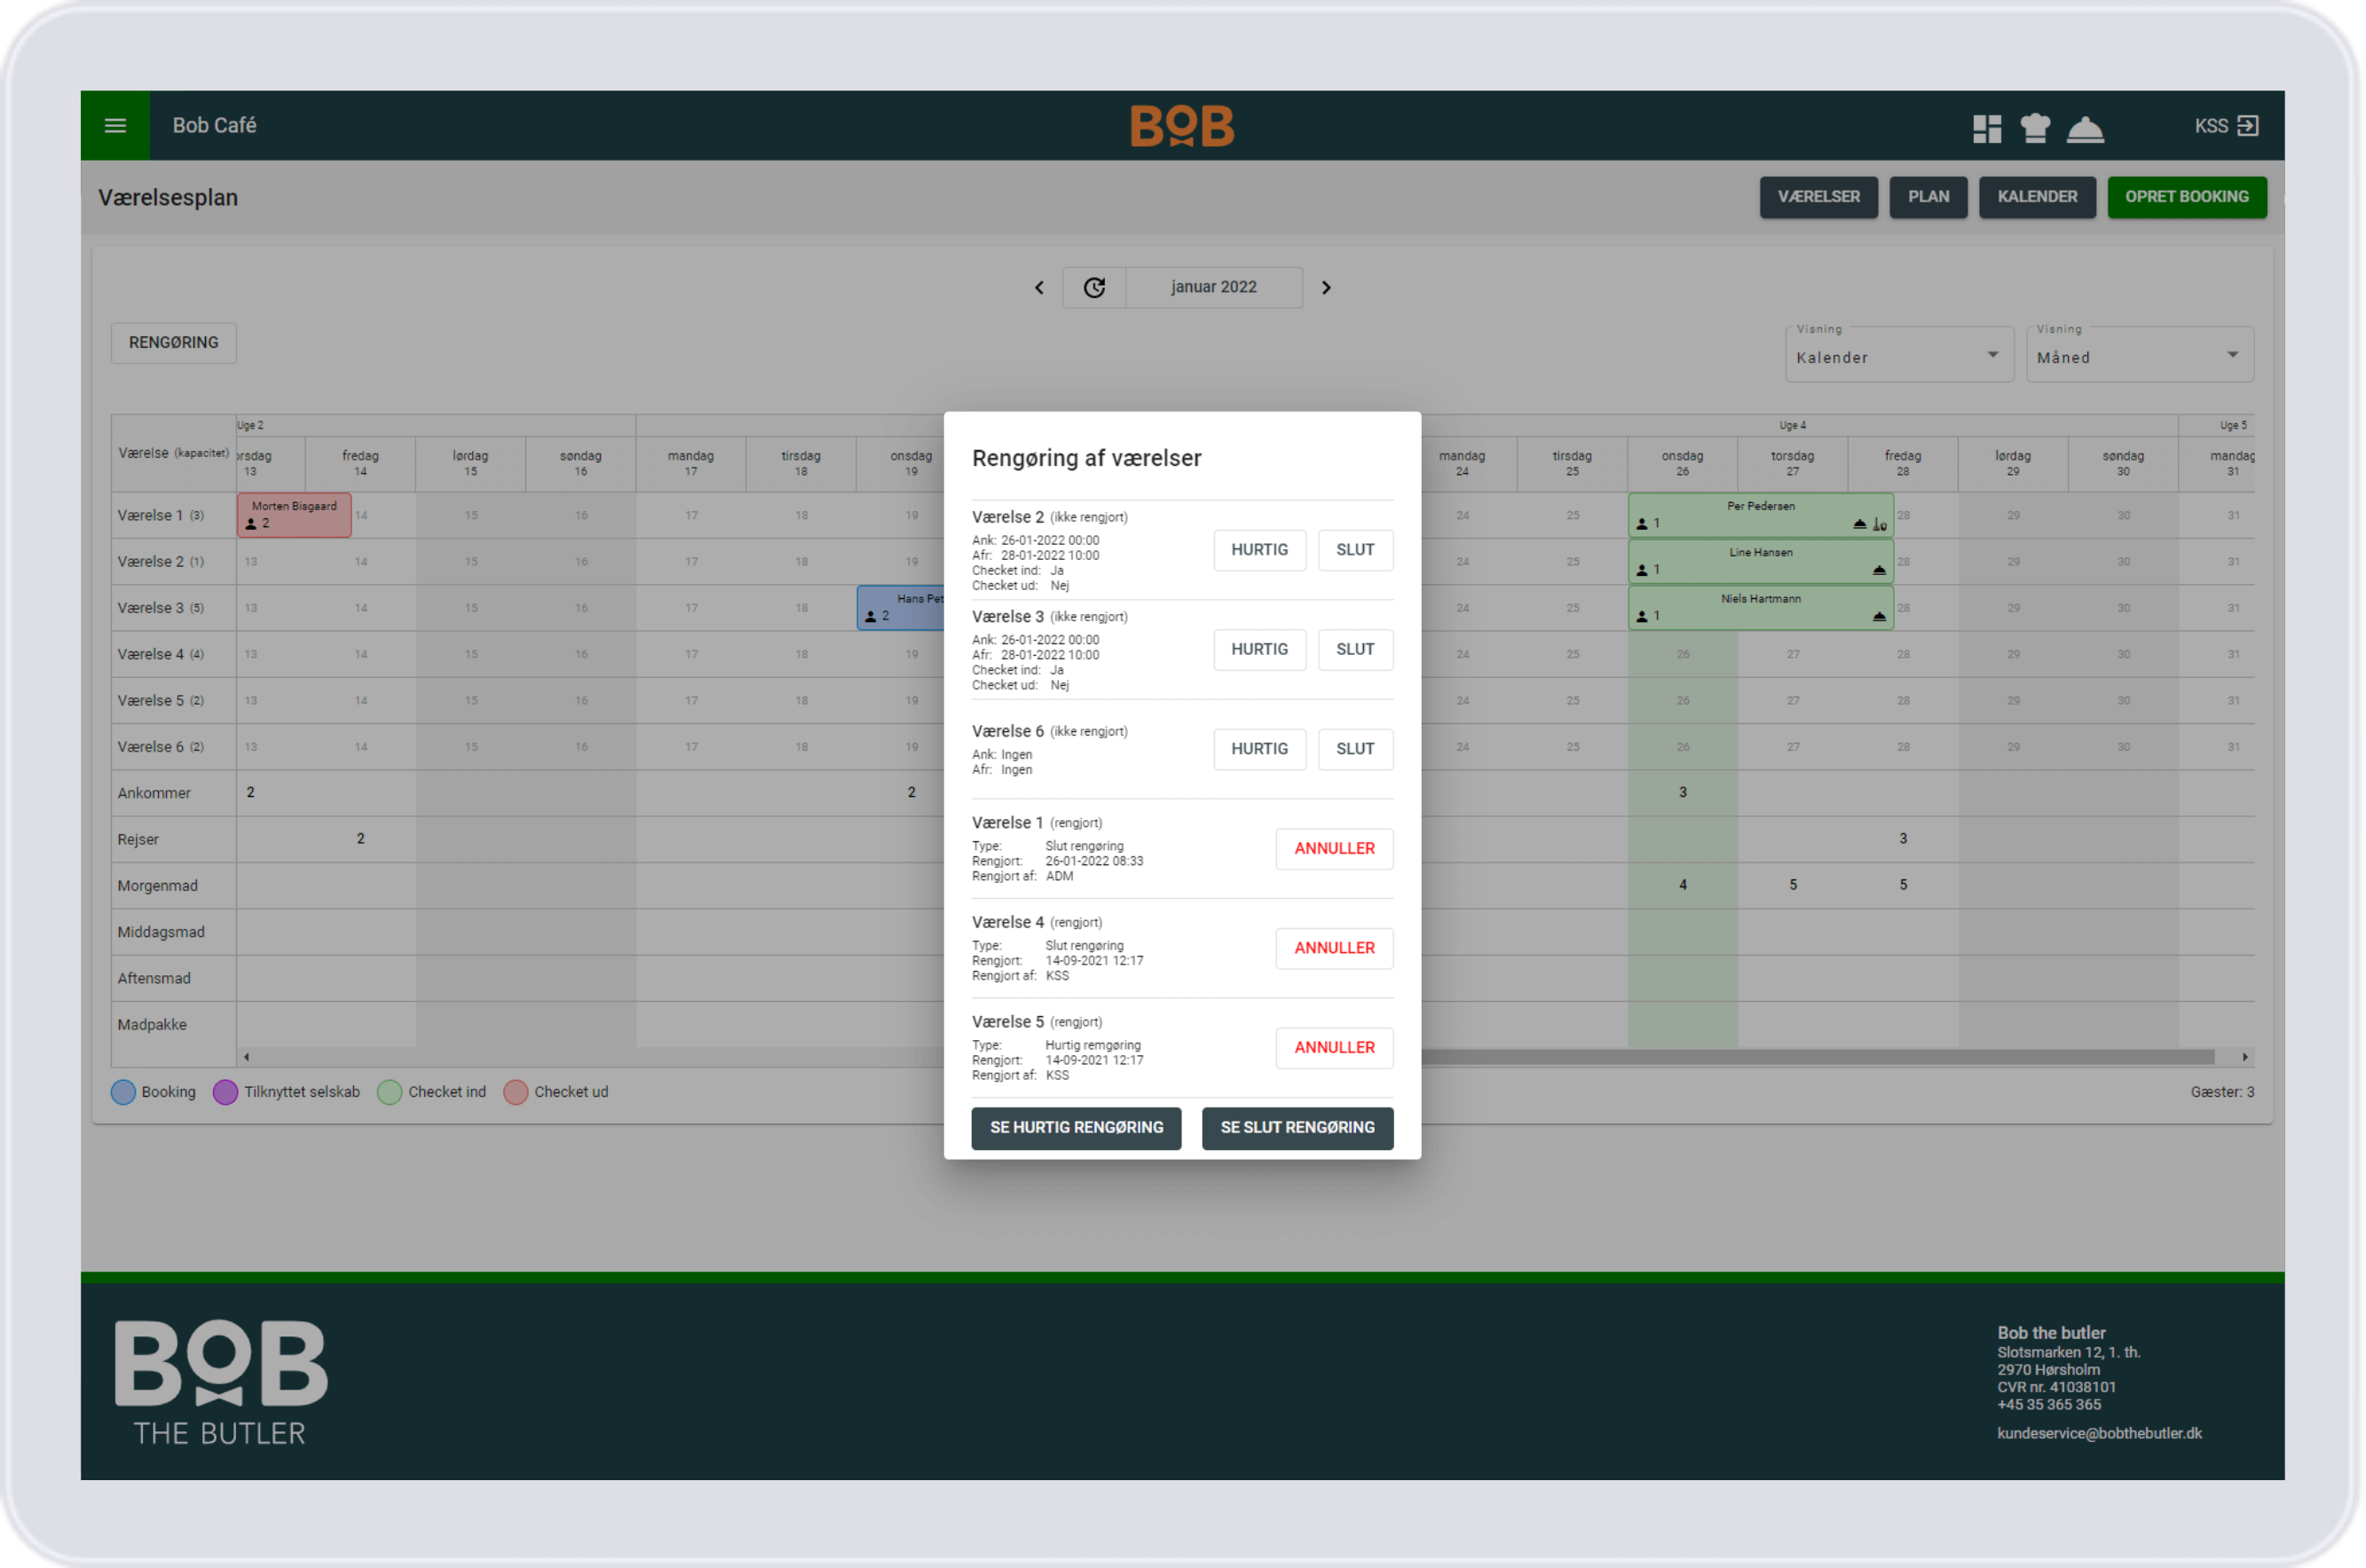Click the KSS logout icon
The image size is (2366, 1568).
(x=2247, y=126)
